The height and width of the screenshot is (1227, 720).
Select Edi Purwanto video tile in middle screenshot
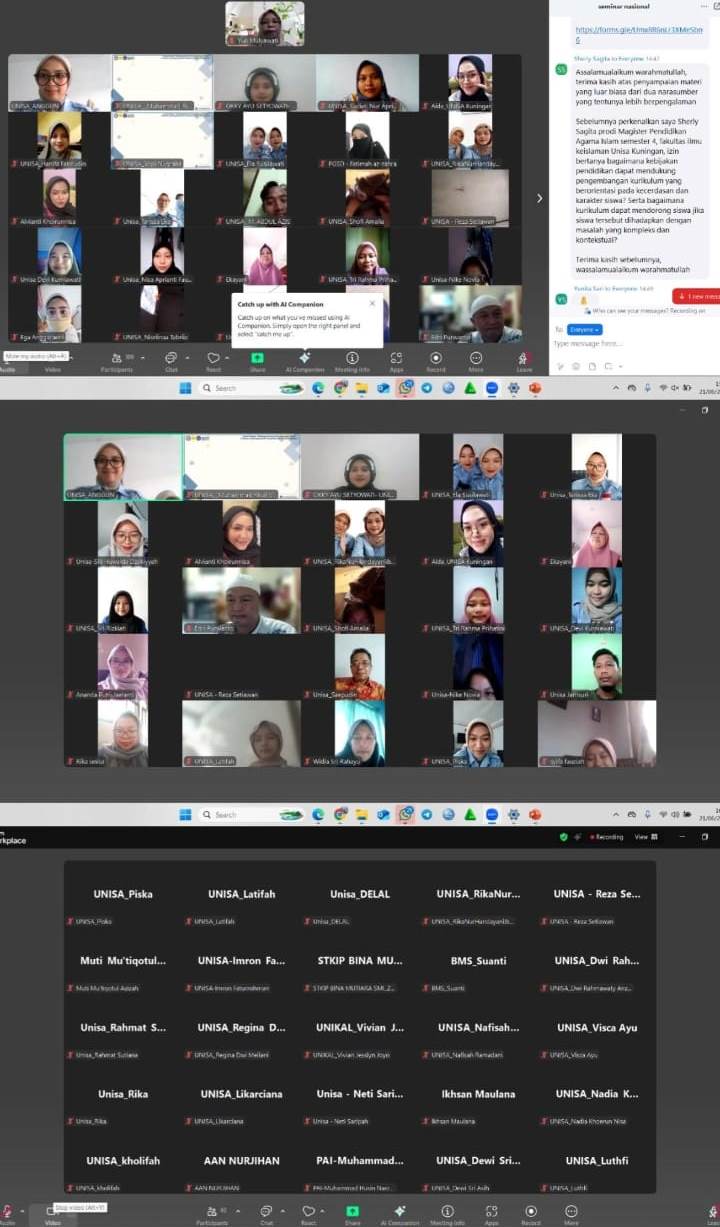click(x=241, y=601)
